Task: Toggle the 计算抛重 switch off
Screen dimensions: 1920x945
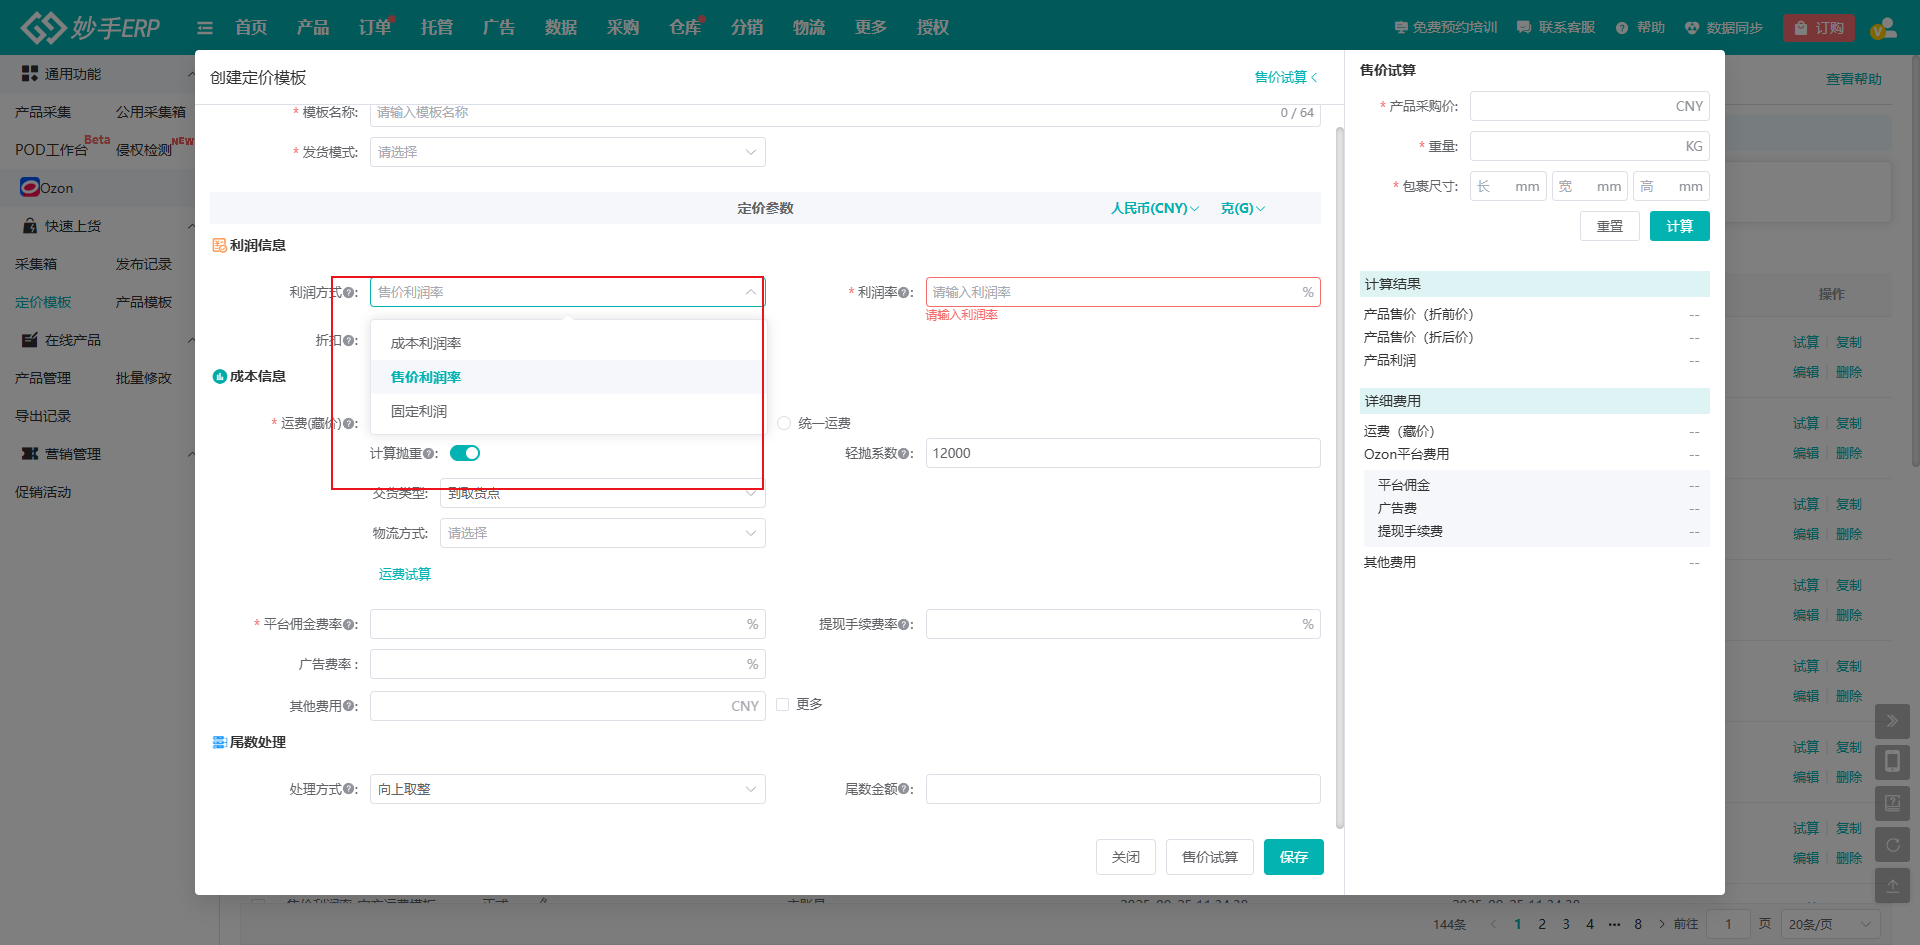Action: point(465,453)
